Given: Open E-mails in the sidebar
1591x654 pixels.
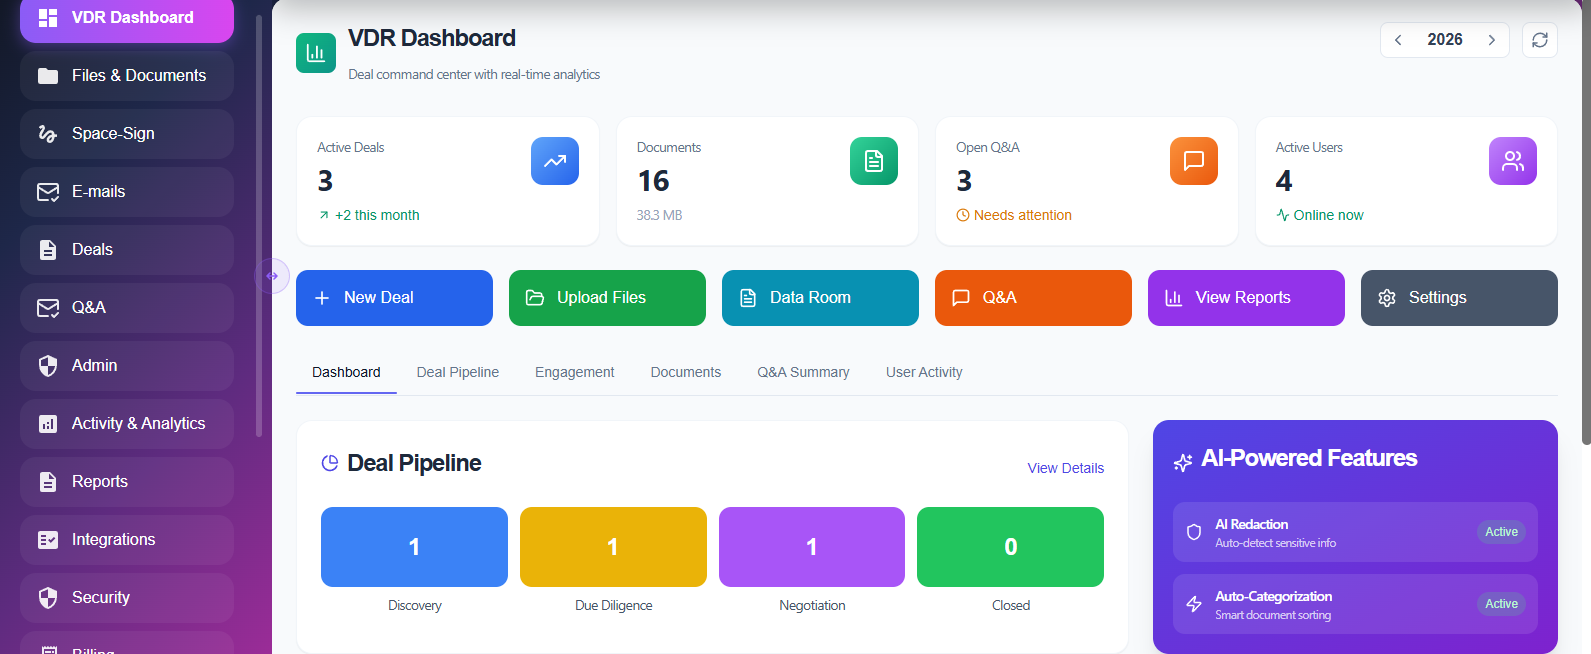Looking at the screenshot, I should (x=127, y=192).
